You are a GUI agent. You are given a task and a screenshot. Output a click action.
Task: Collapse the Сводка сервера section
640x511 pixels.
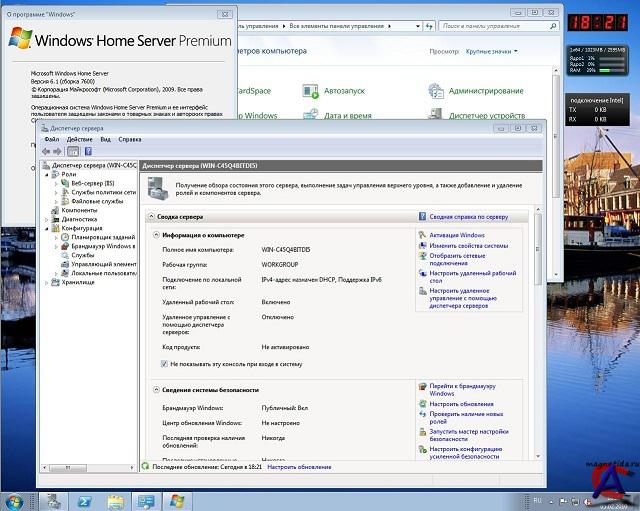(152, 216)
